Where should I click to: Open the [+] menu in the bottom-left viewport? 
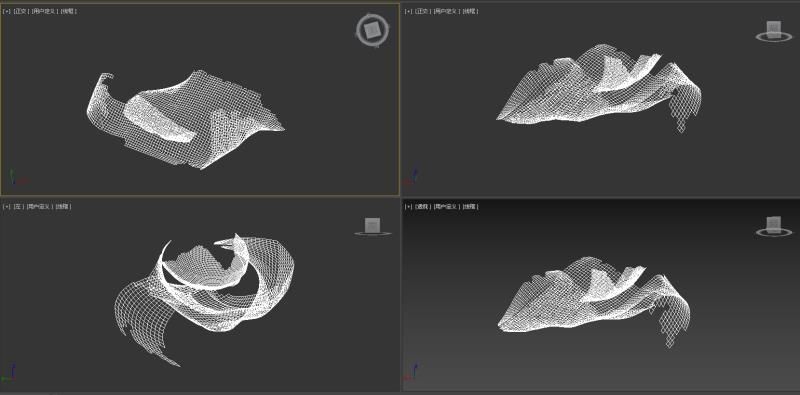click(7, 206)
